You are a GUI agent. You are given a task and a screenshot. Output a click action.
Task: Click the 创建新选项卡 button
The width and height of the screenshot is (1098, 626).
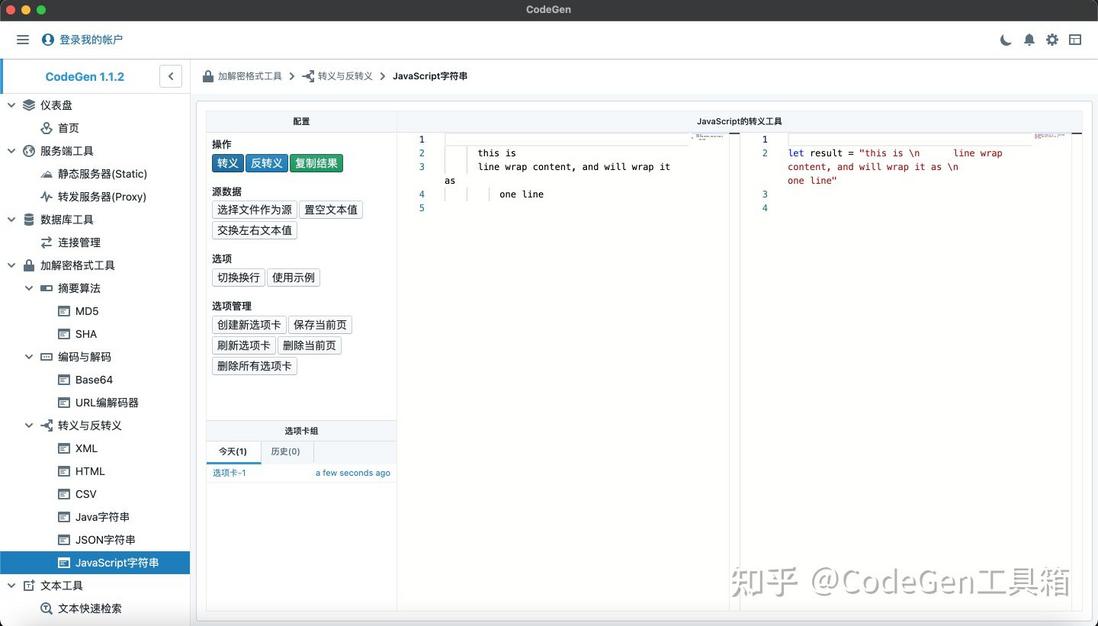point(249,325)
